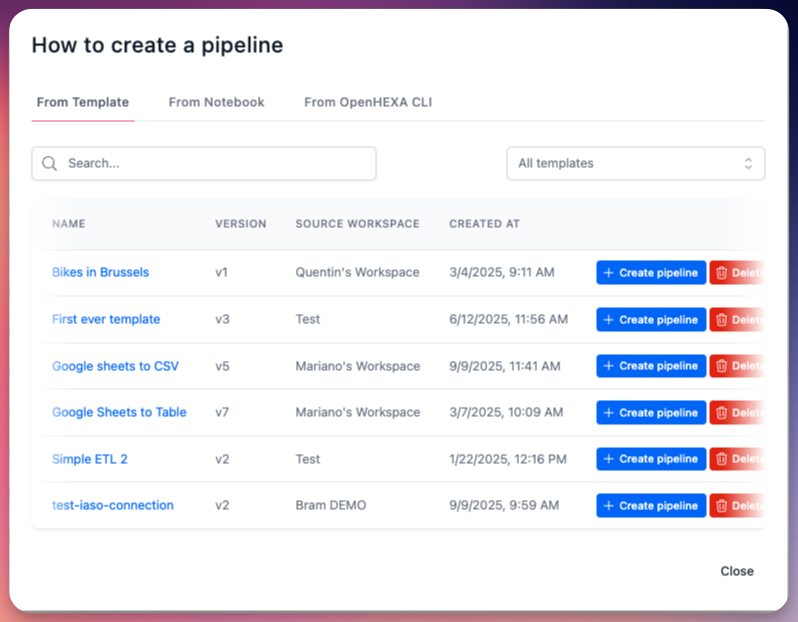Click the magnifier icon in search box
This screenshot has height=622, width=798.
(x=49, y=163)
